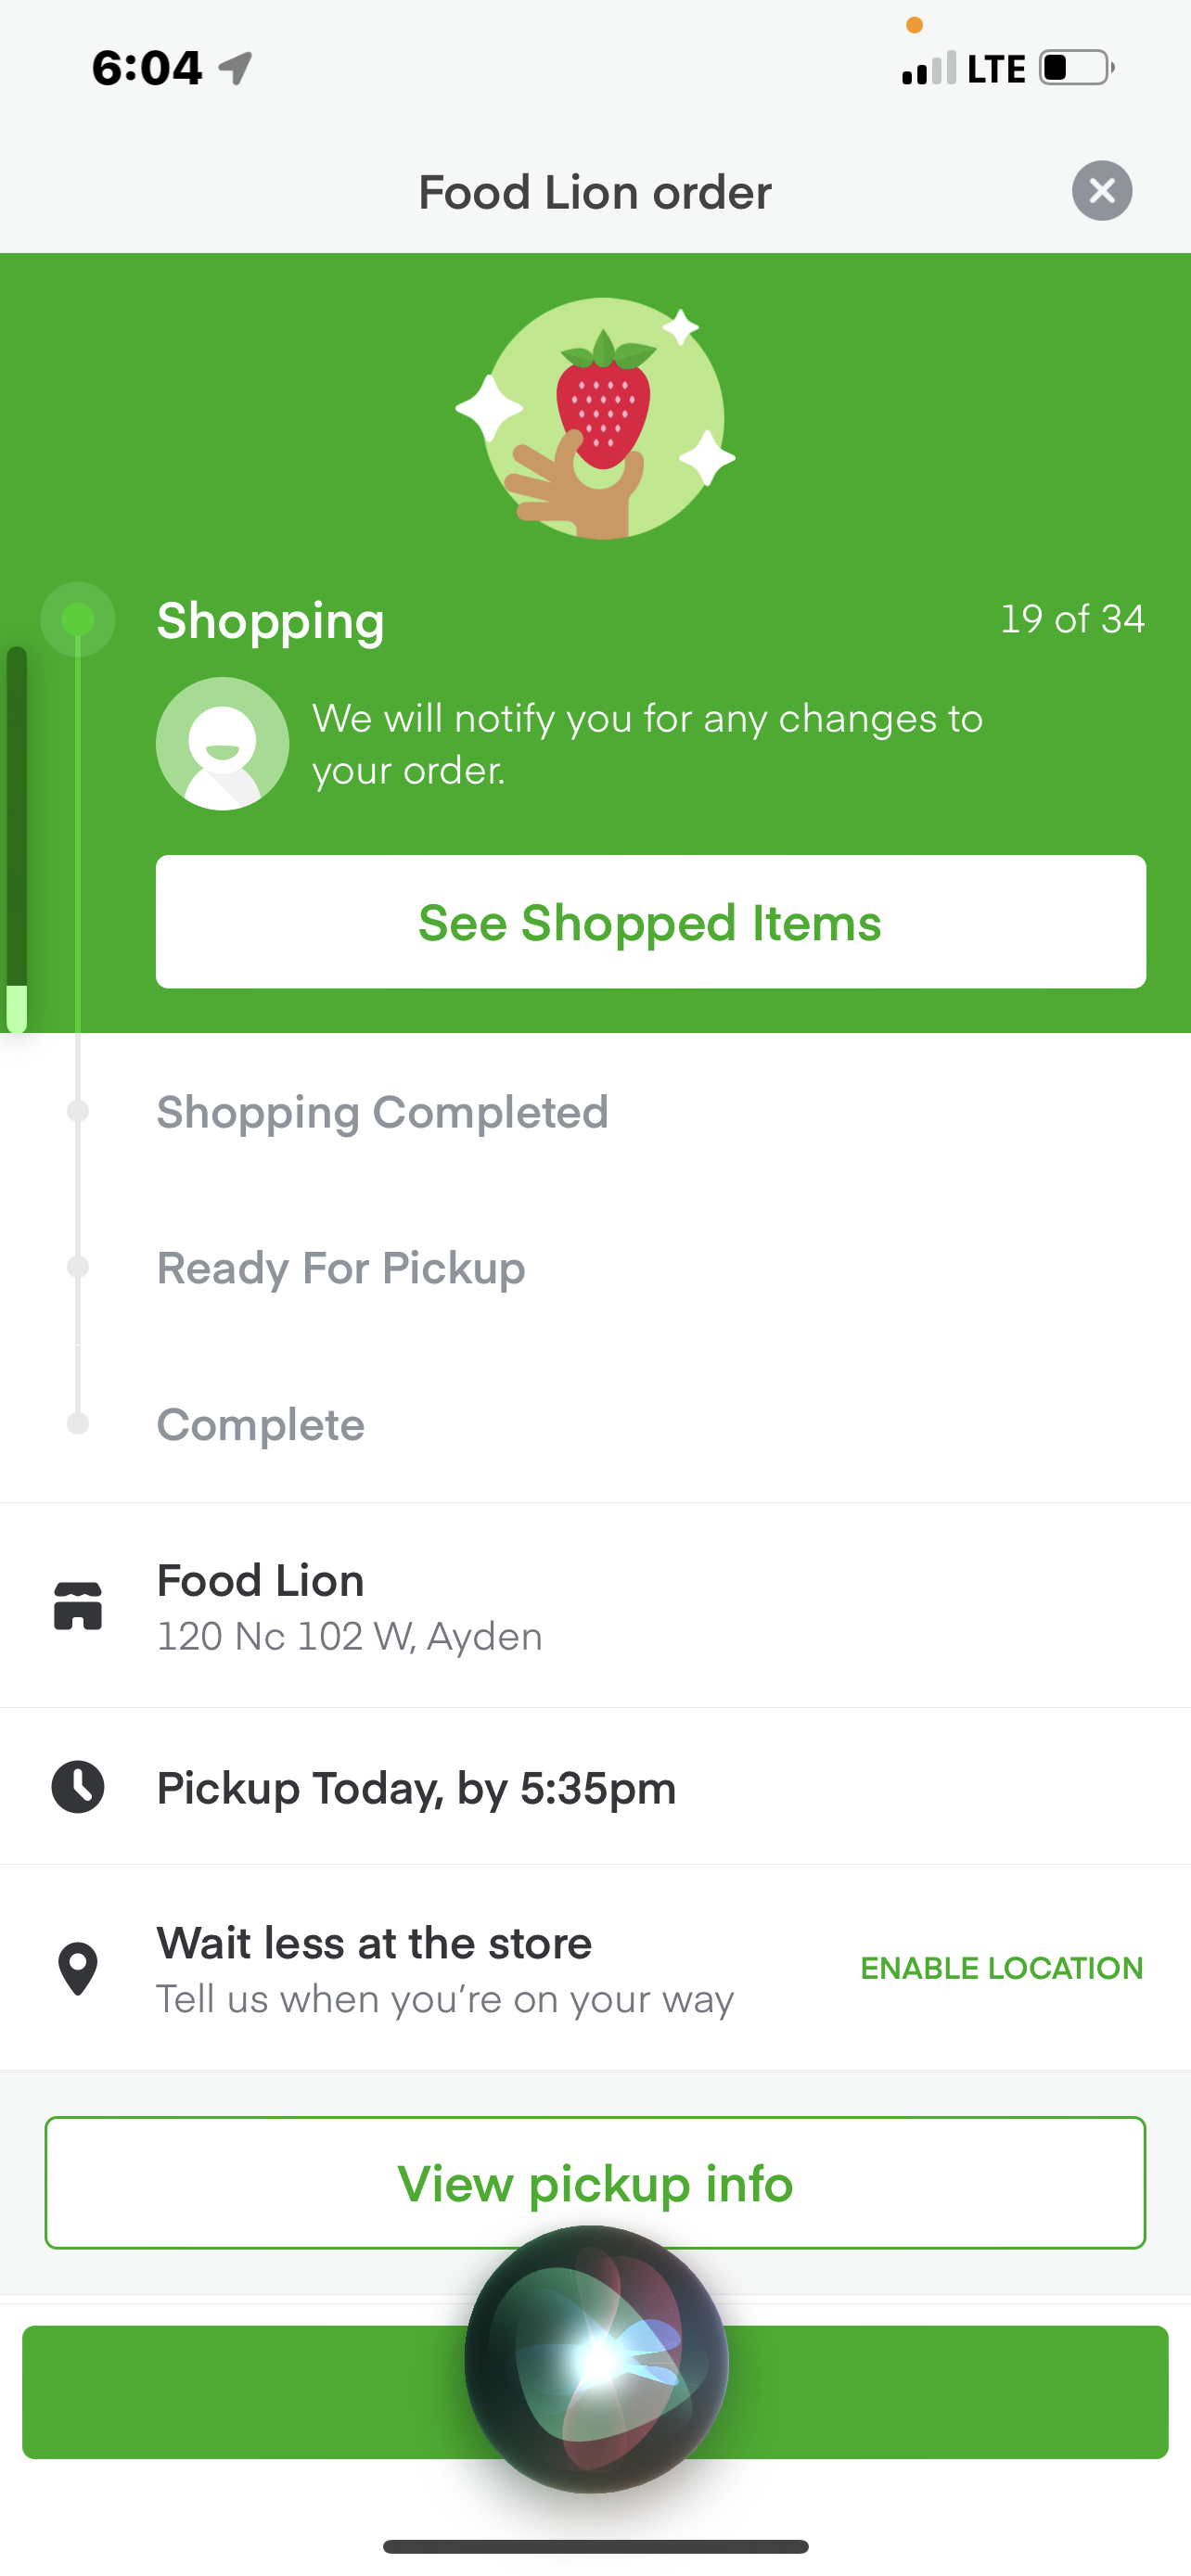Tap the location pin icon
Screen dimensions: 1191x2576
point(78,1968)
